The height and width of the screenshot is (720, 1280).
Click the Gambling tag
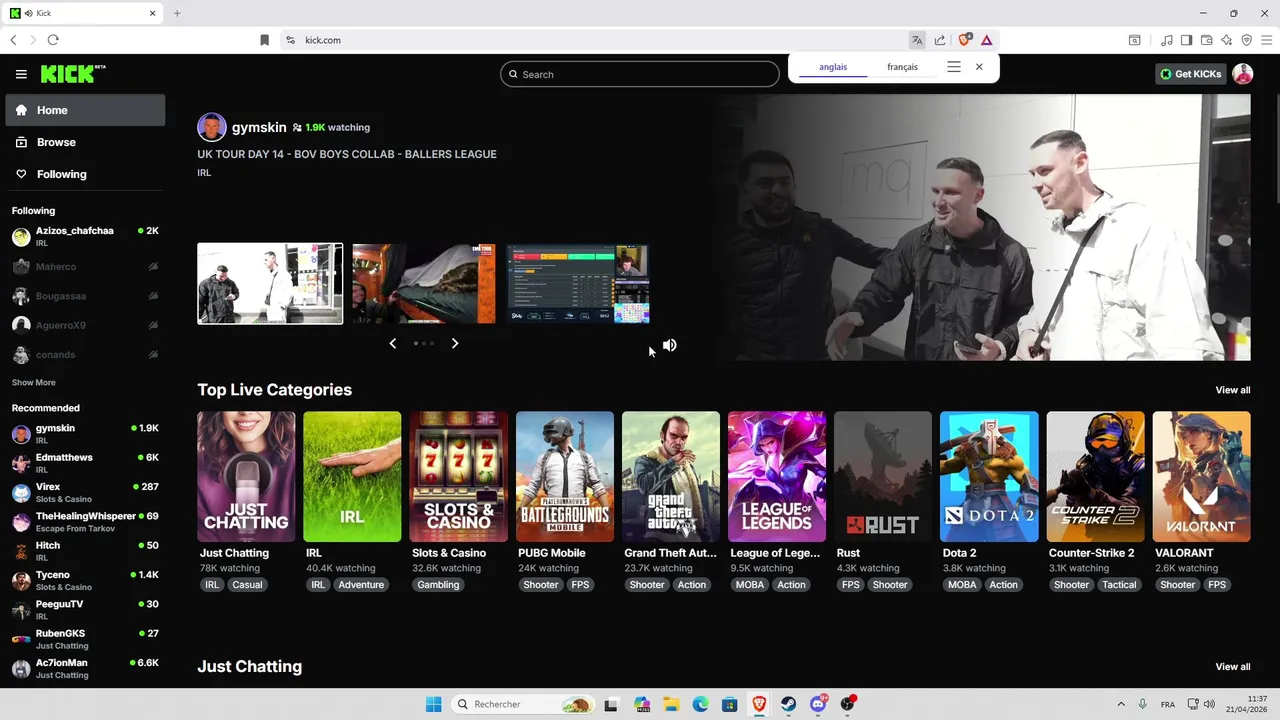coord(438,585)
